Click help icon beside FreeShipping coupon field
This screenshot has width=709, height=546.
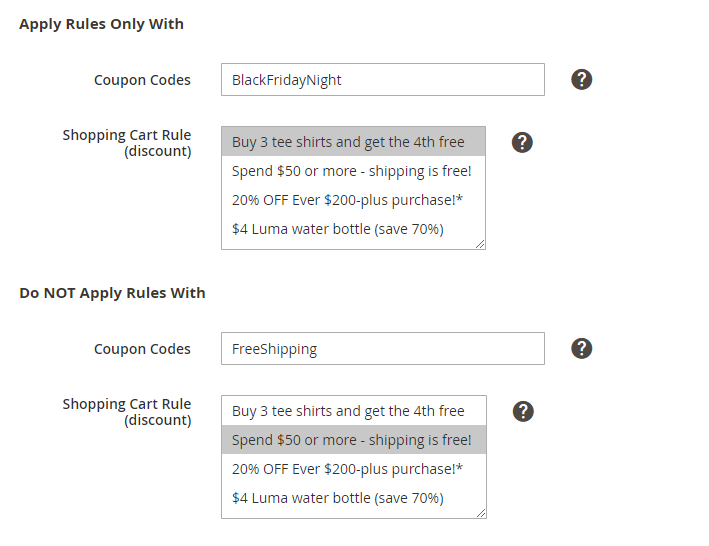582,349
